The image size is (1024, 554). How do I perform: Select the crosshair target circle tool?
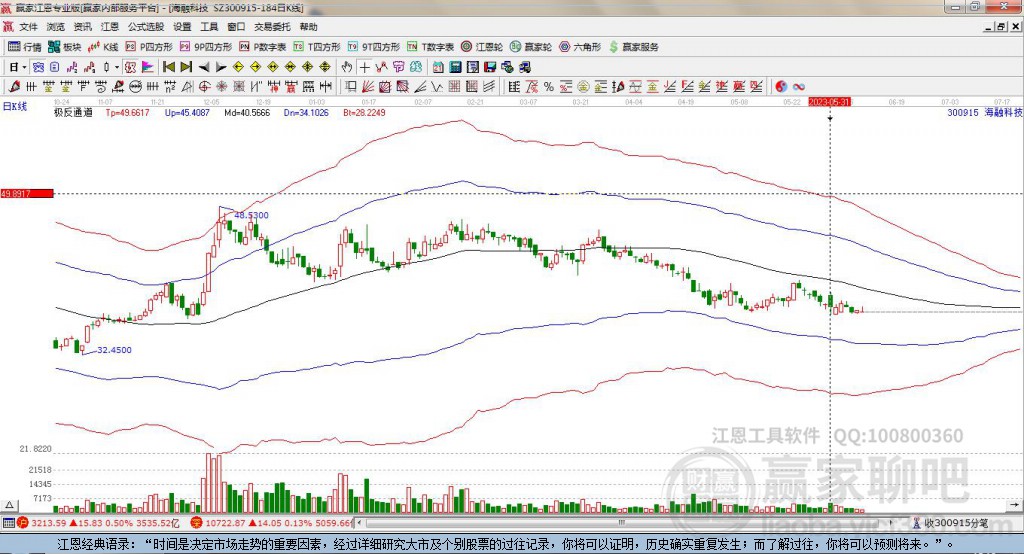pyautogui.click(x=204, y=87)
